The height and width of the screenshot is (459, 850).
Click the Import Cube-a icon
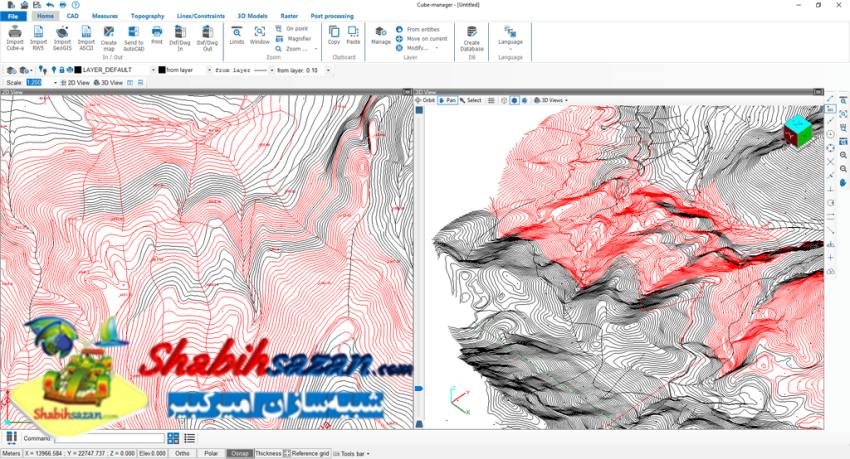click(15, 37)
